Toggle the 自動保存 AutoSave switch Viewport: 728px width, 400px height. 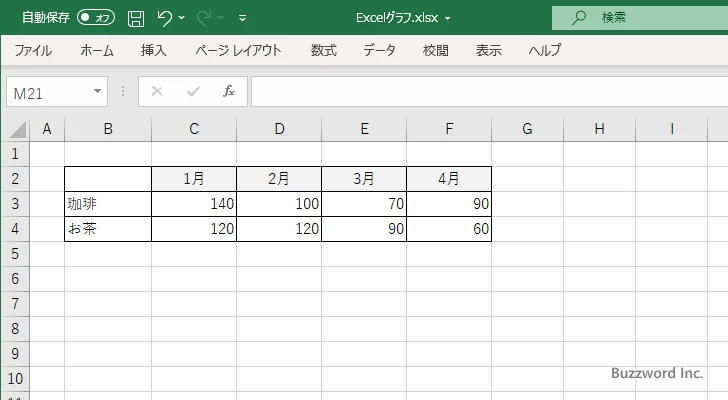click(96, 17)
